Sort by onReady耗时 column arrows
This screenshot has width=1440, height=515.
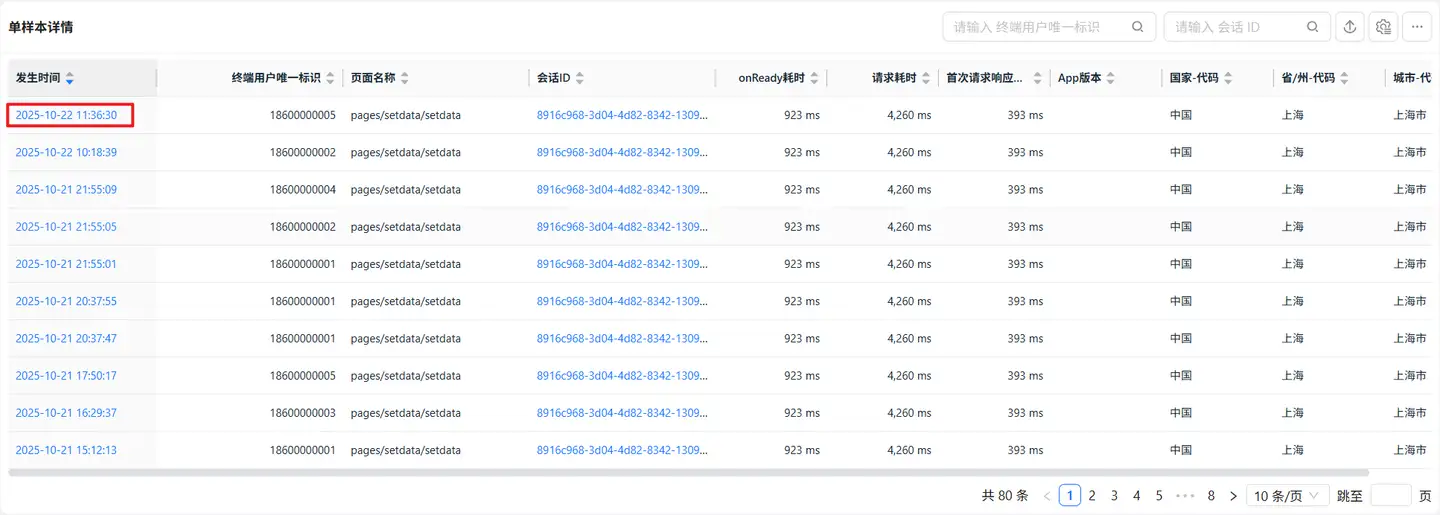815,78
